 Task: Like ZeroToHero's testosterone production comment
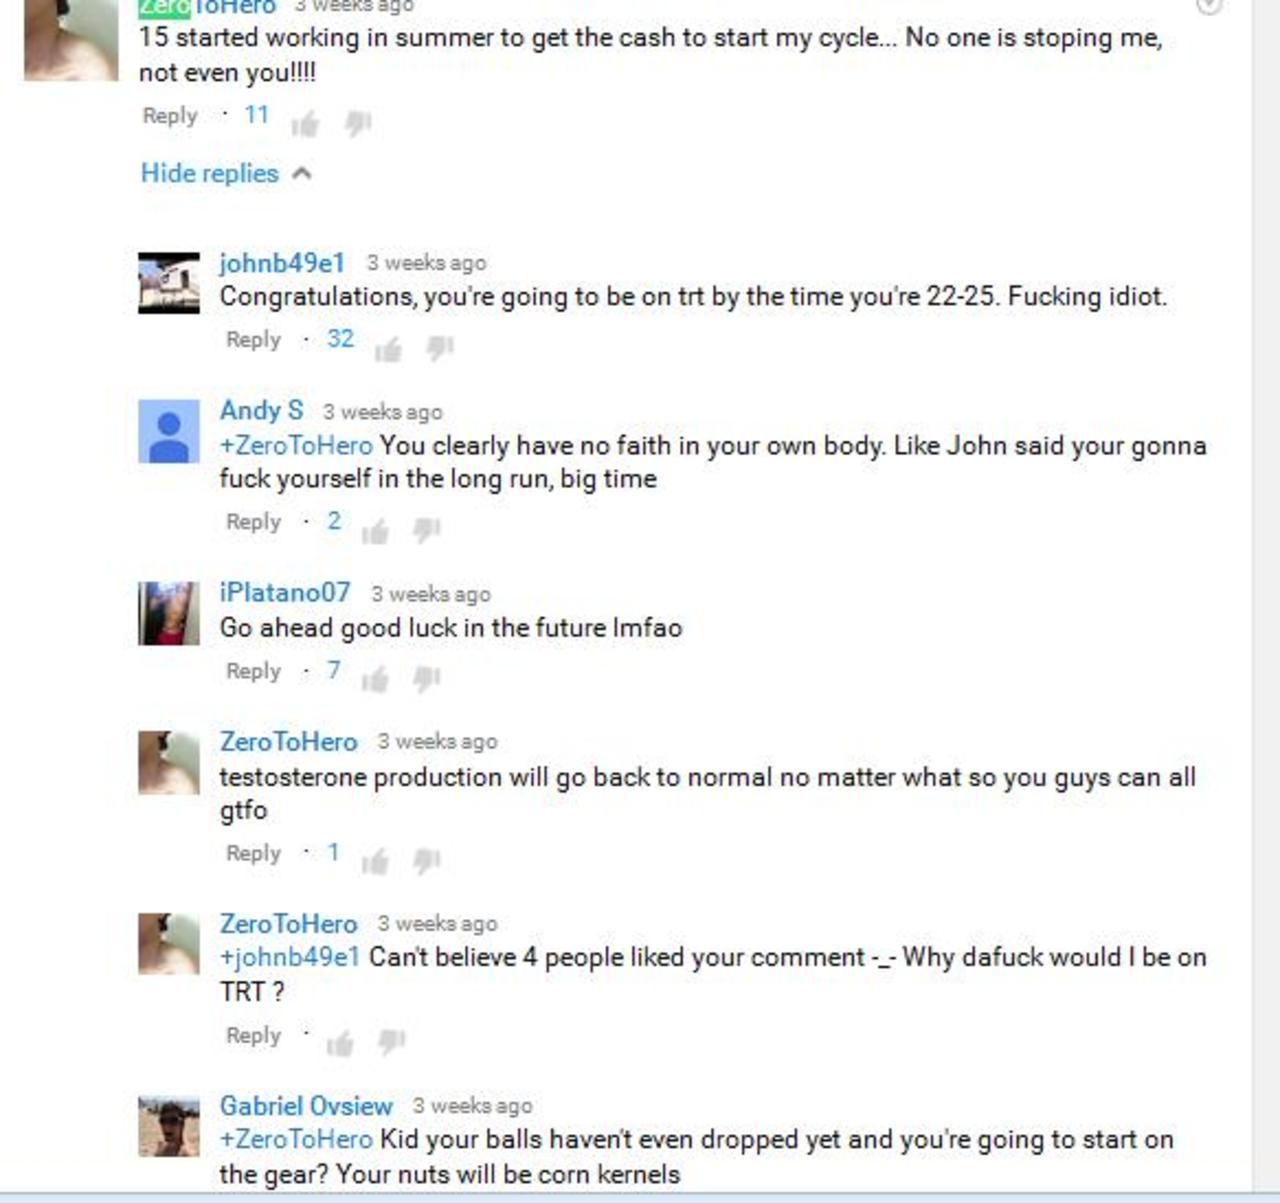click(375, 862)
